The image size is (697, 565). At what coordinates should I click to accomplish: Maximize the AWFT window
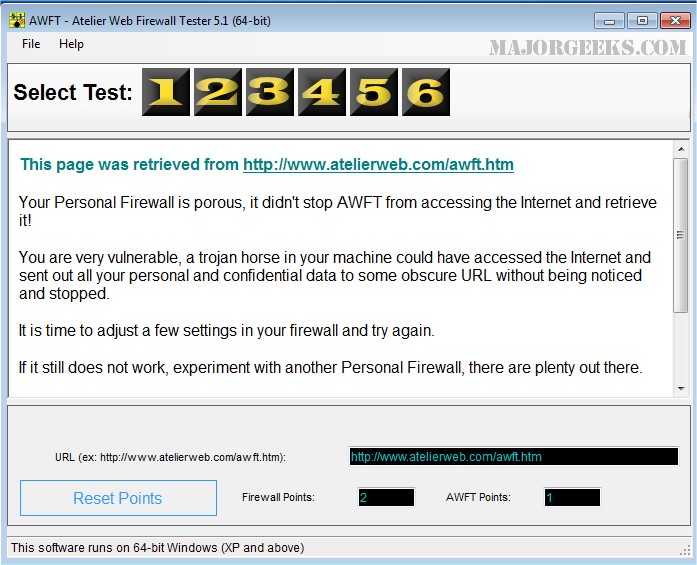[x=642, y=21]
